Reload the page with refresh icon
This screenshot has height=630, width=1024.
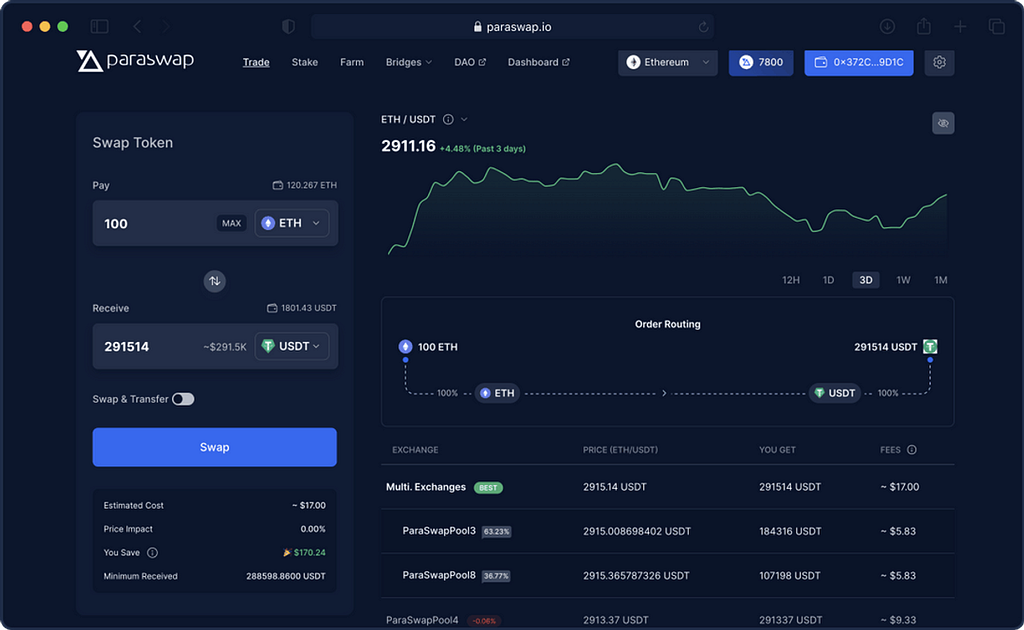coord(703,27)
